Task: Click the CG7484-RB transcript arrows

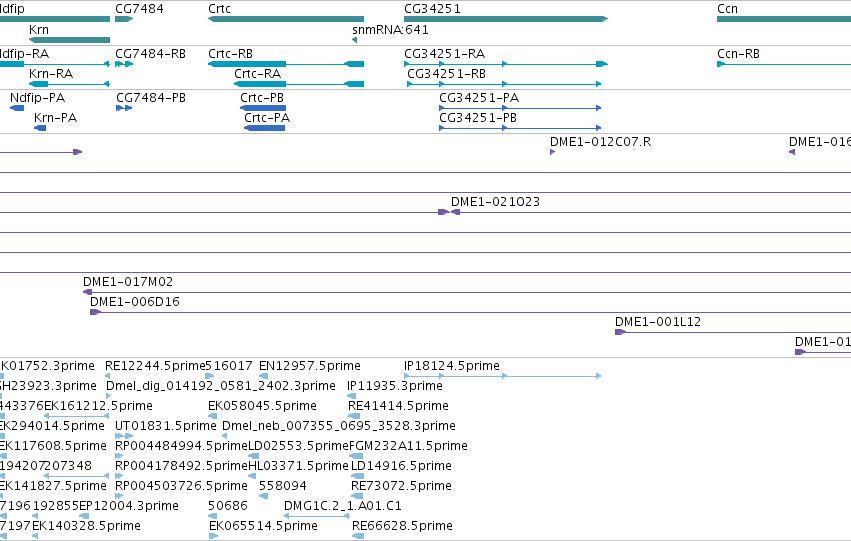Action: 124,64
